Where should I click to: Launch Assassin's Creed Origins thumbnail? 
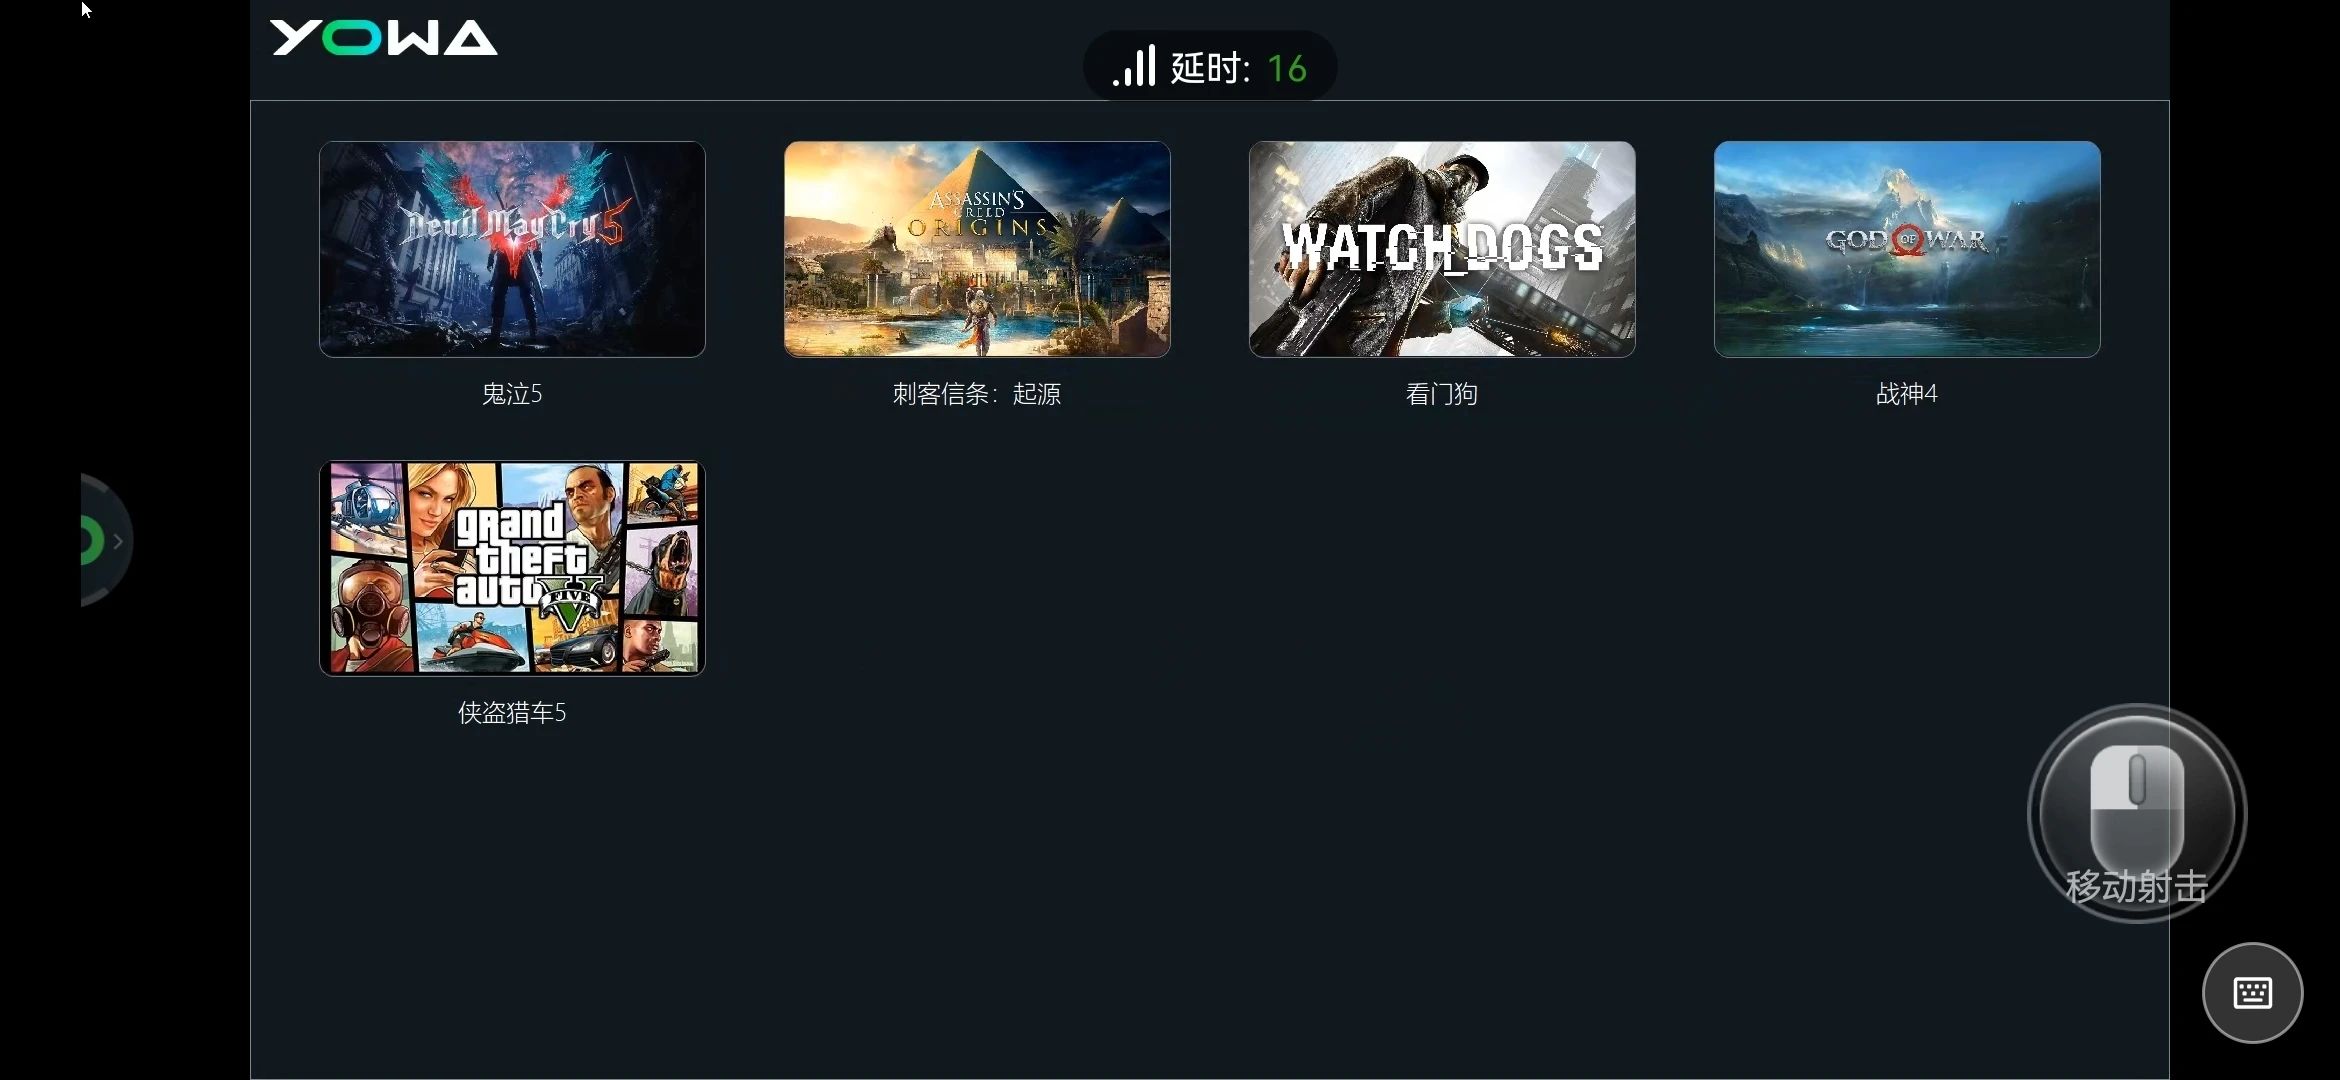[x=977, y=249]
